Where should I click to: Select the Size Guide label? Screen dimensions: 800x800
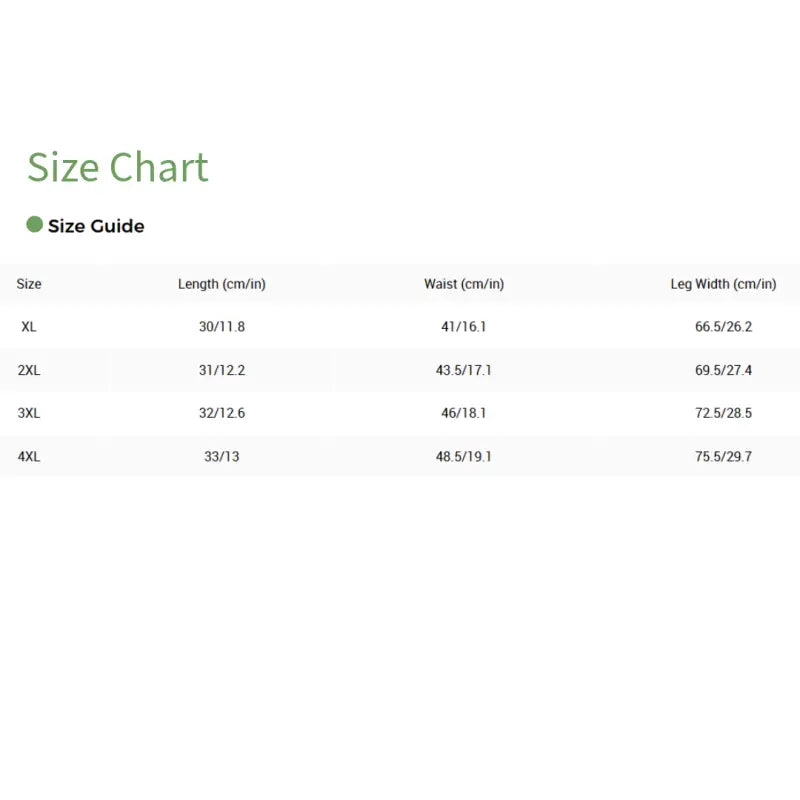pos(96,226)
